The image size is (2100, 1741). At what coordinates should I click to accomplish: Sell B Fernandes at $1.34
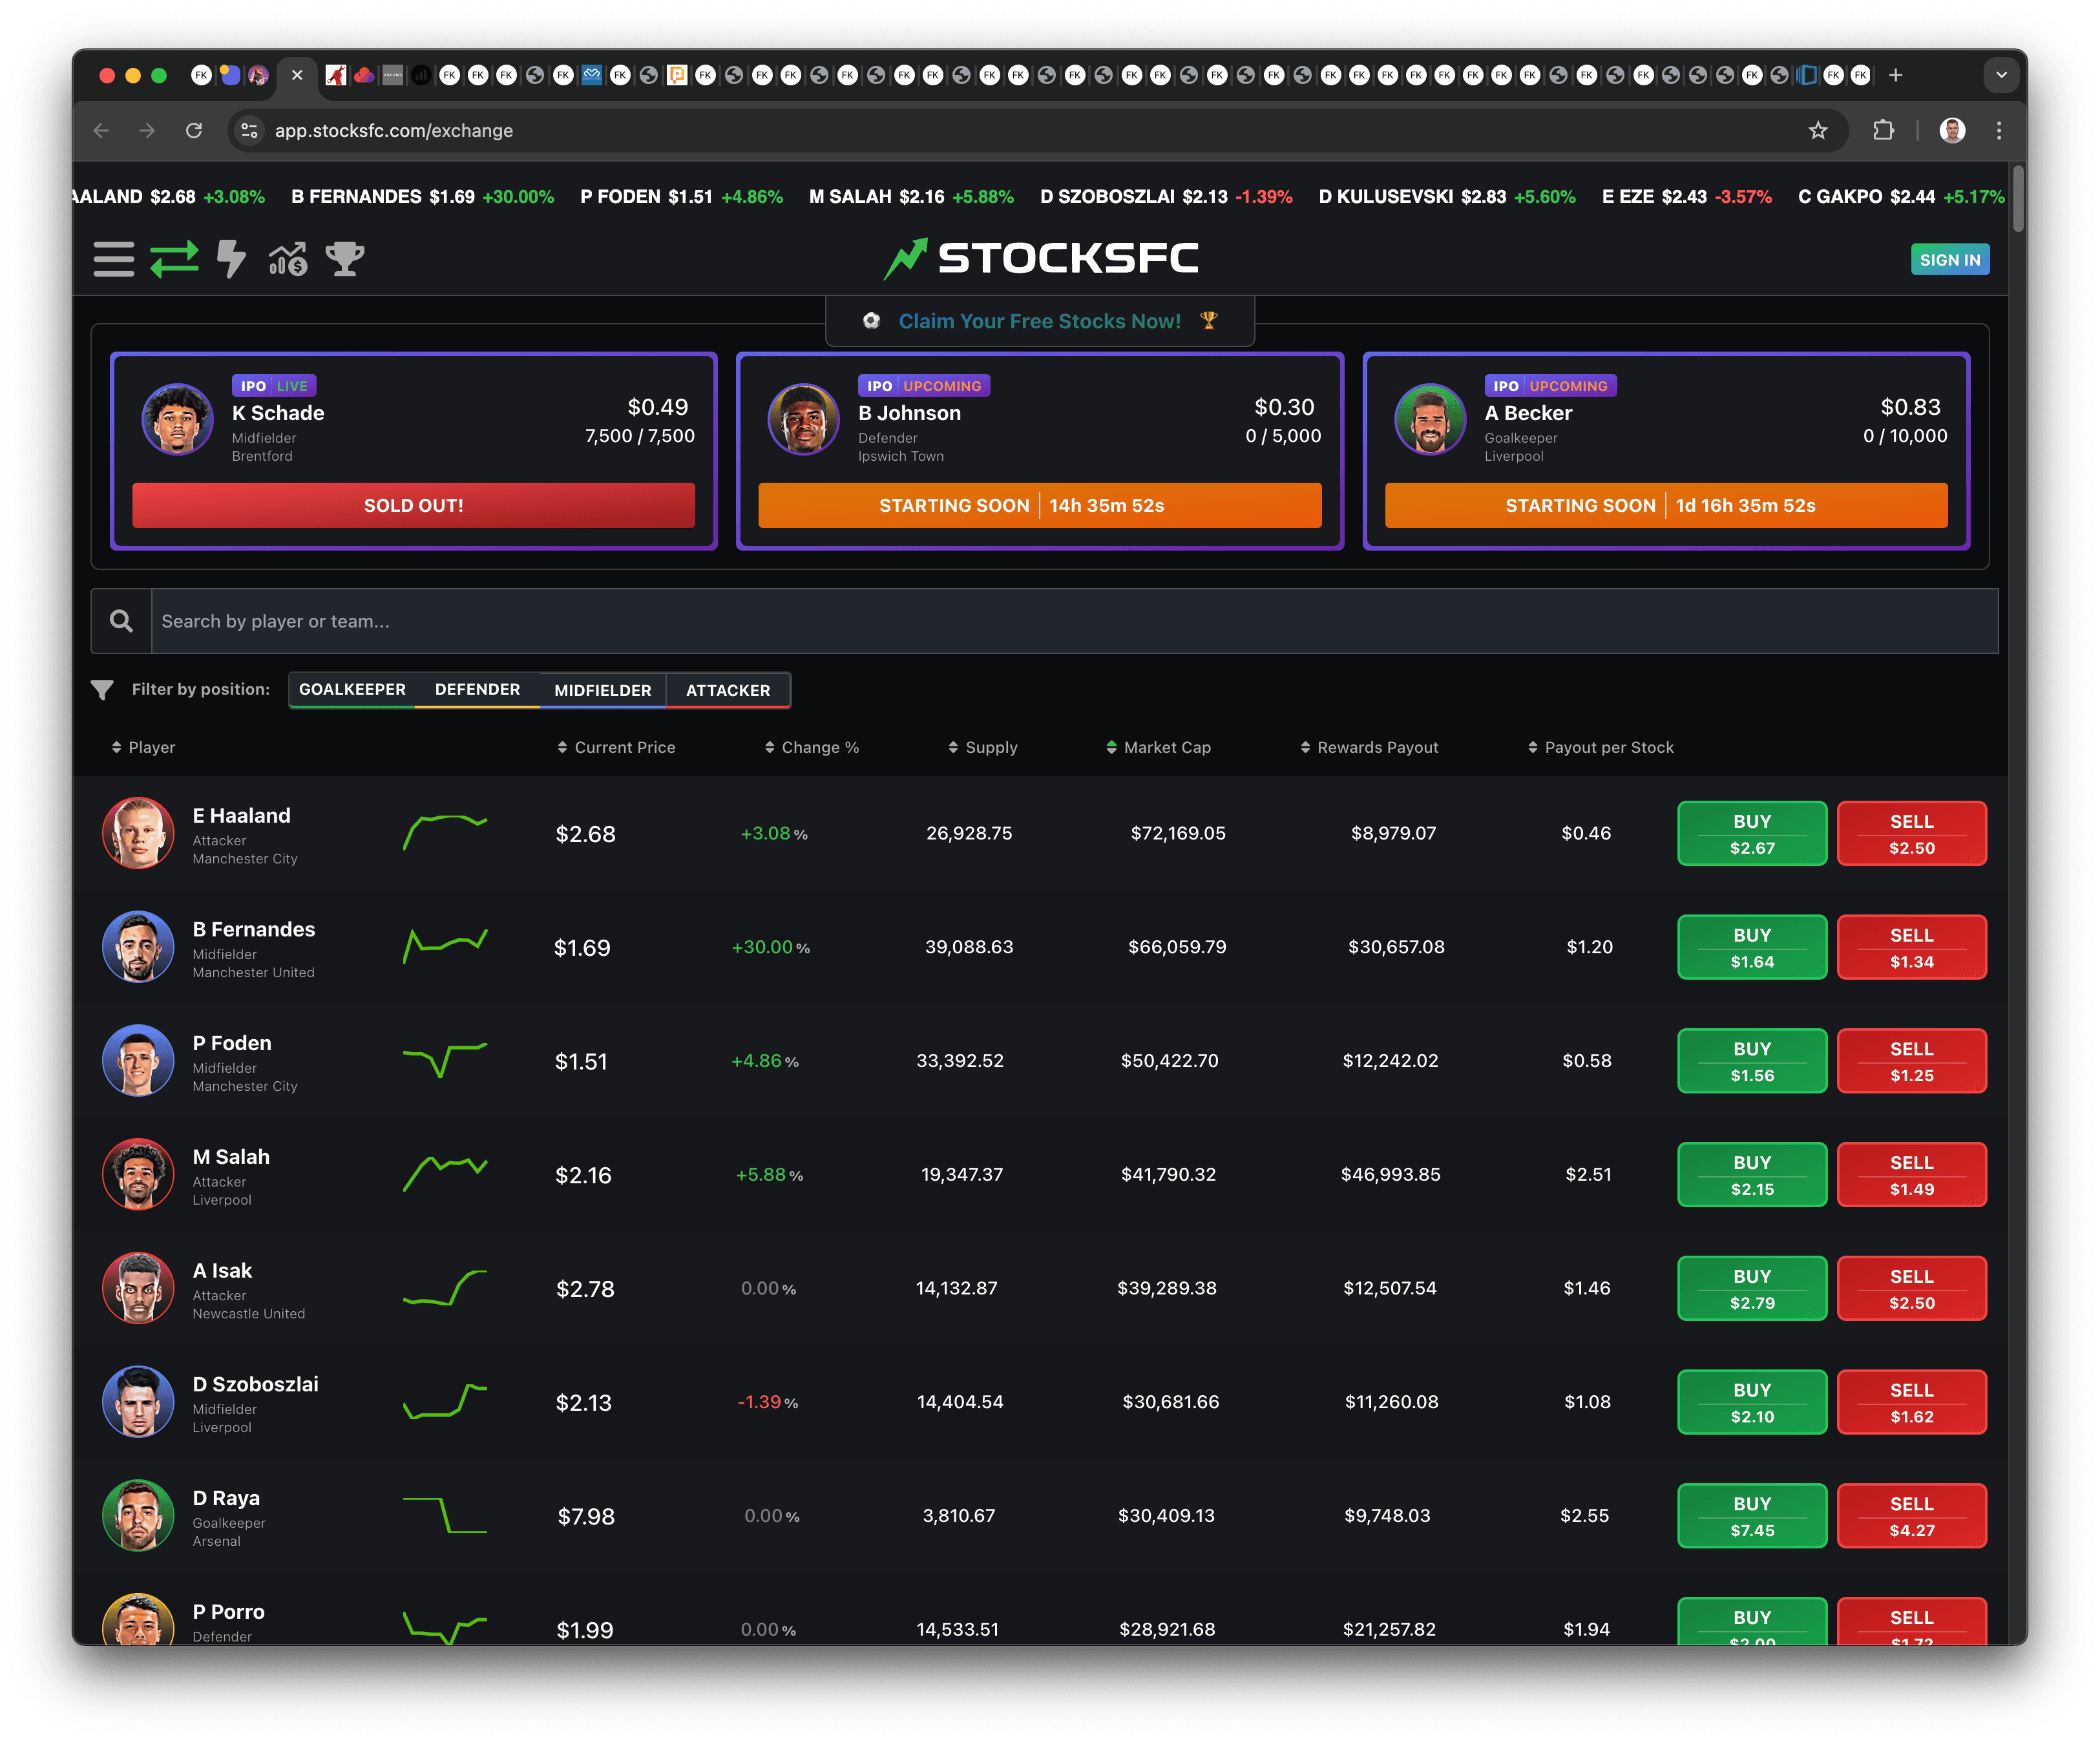[1911, 947]
